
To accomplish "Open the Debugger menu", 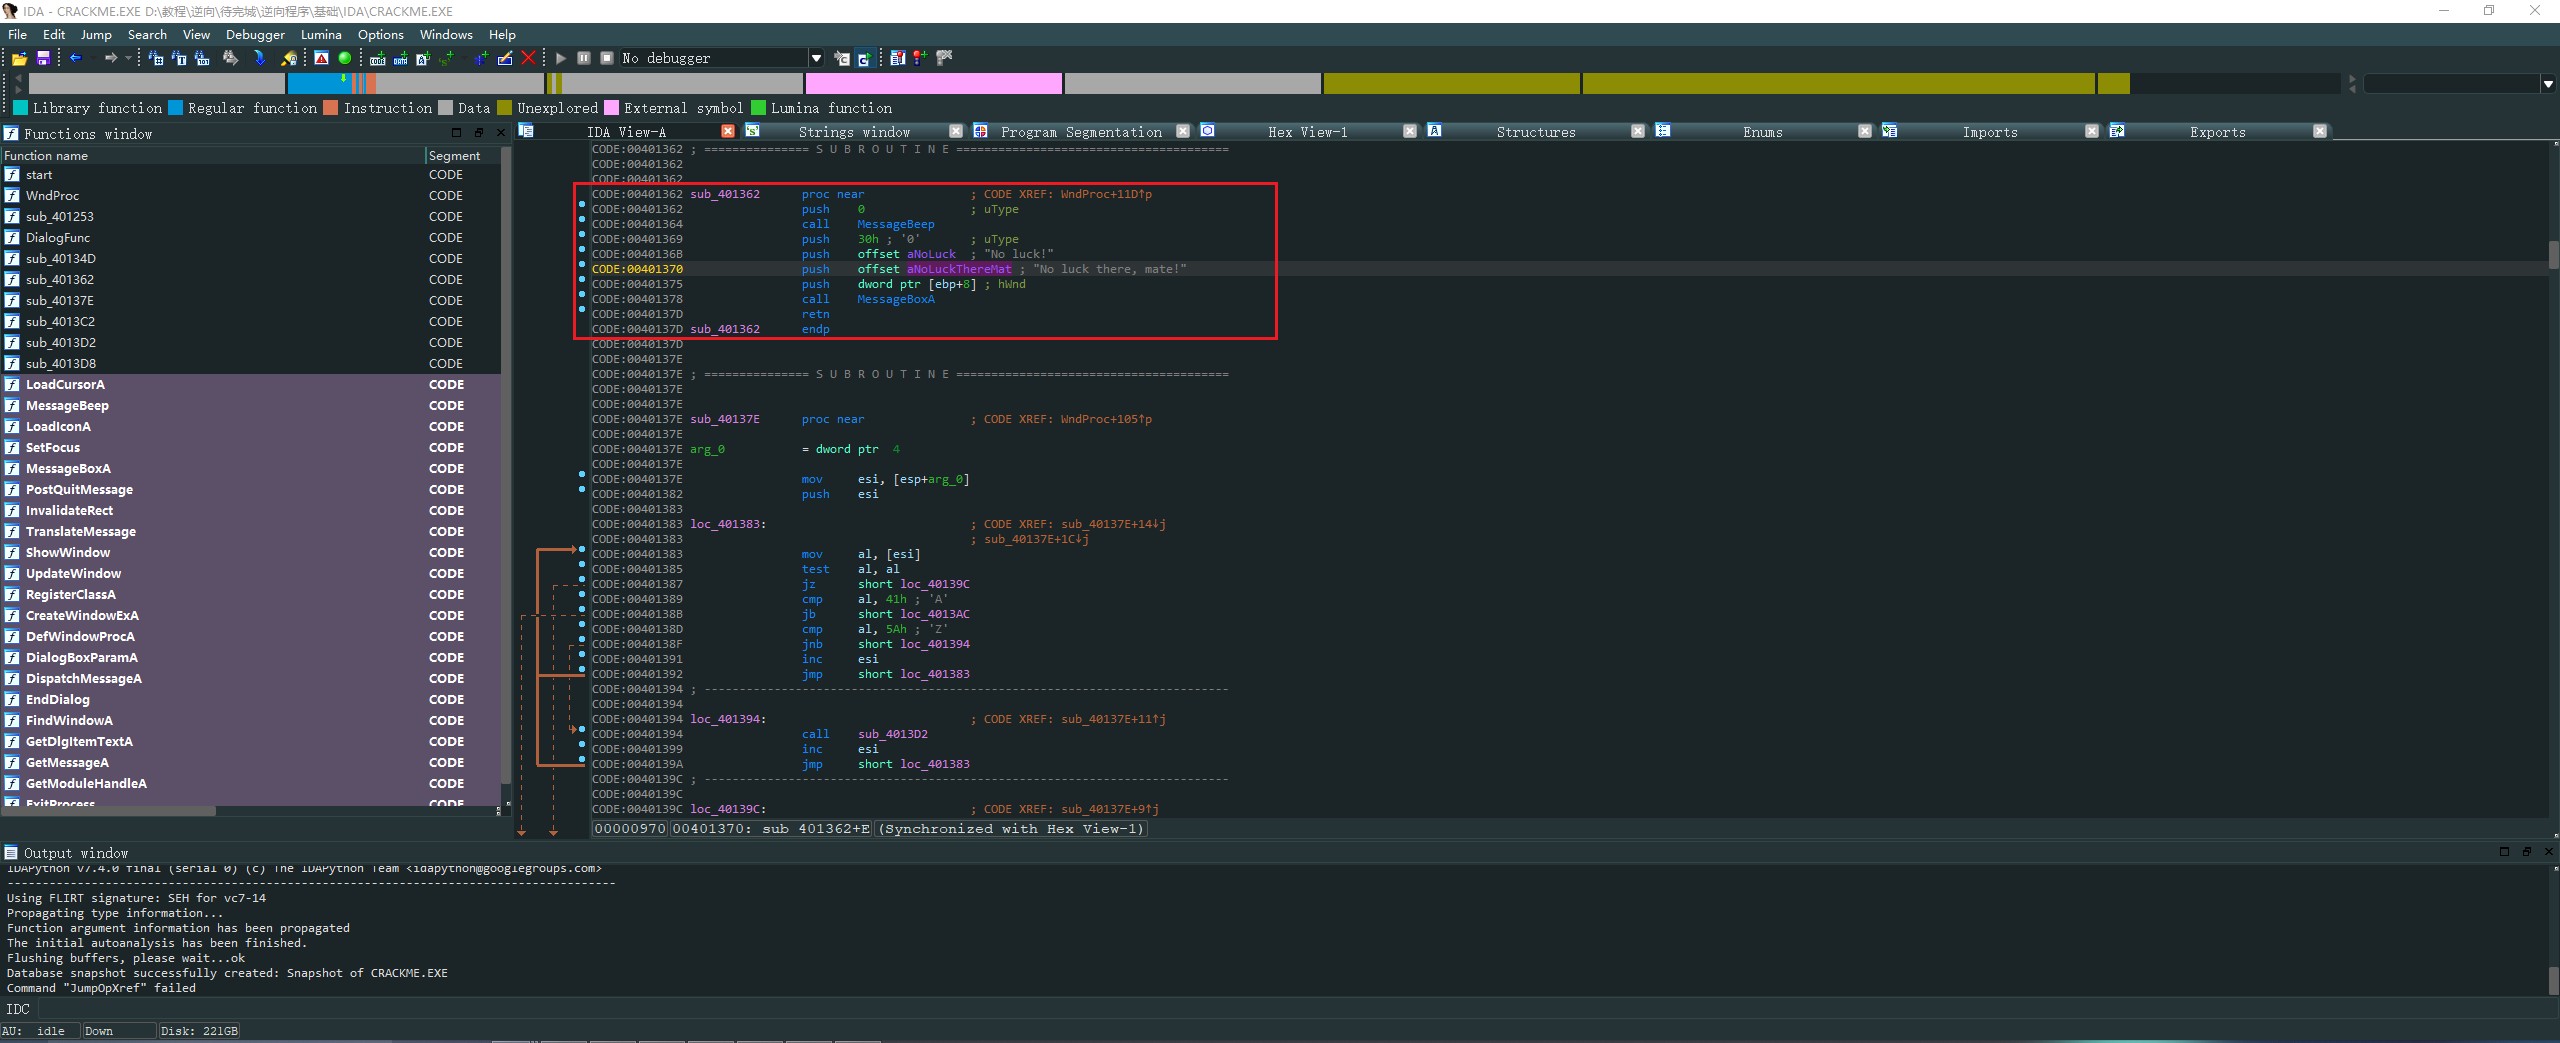I will (255, 34).
